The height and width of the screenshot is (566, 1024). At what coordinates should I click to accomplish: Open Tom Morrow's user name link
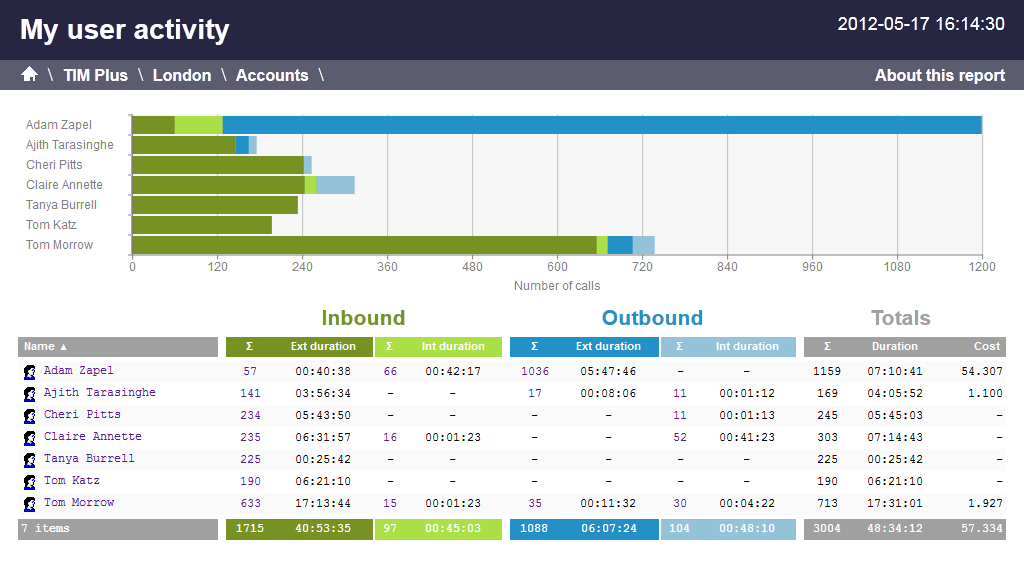[79, 503]
